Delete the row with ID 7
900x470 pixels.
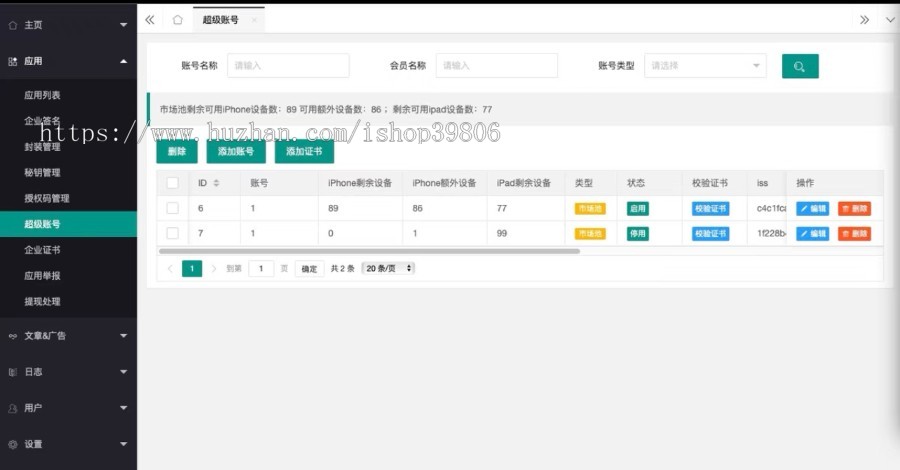[854, 234]
